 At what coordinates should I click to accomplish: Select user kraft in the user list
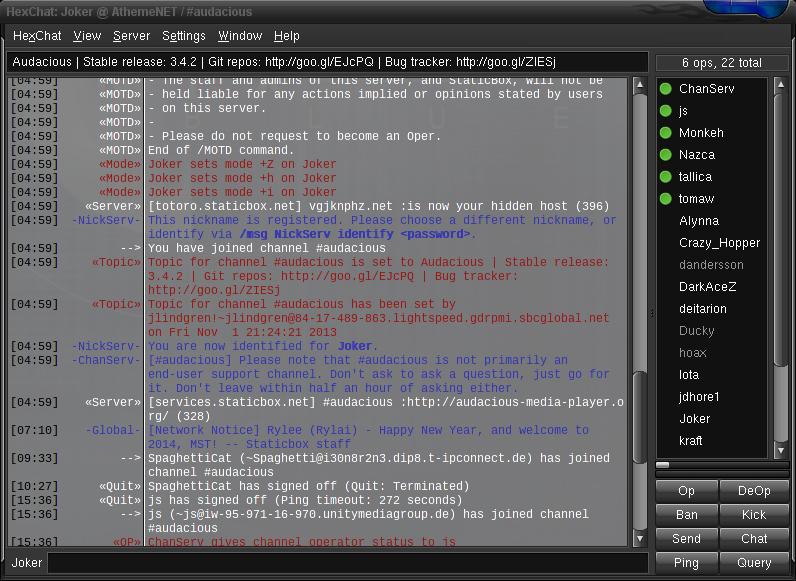[x=712, y=441]
